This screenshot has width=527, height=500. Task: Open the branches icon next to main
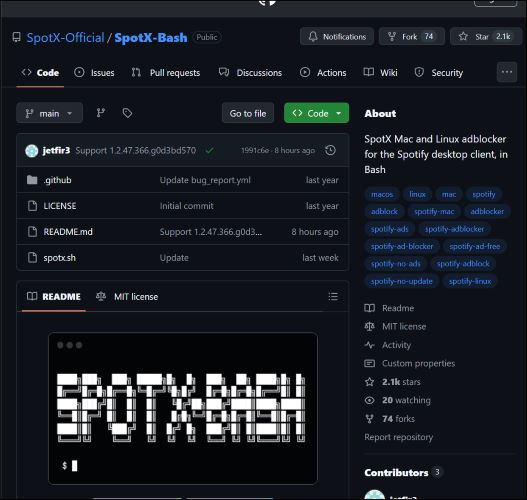pos(101,113)
